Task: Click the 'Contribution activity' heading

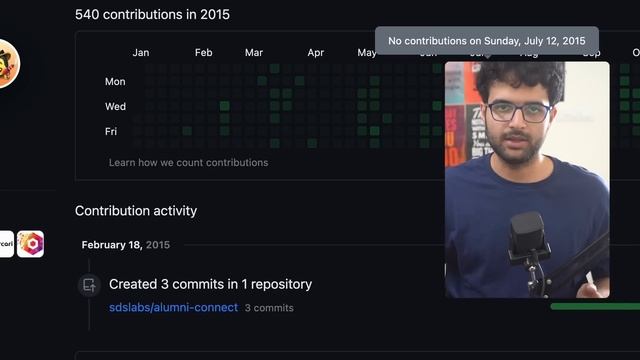Action: tap(136, 211)
